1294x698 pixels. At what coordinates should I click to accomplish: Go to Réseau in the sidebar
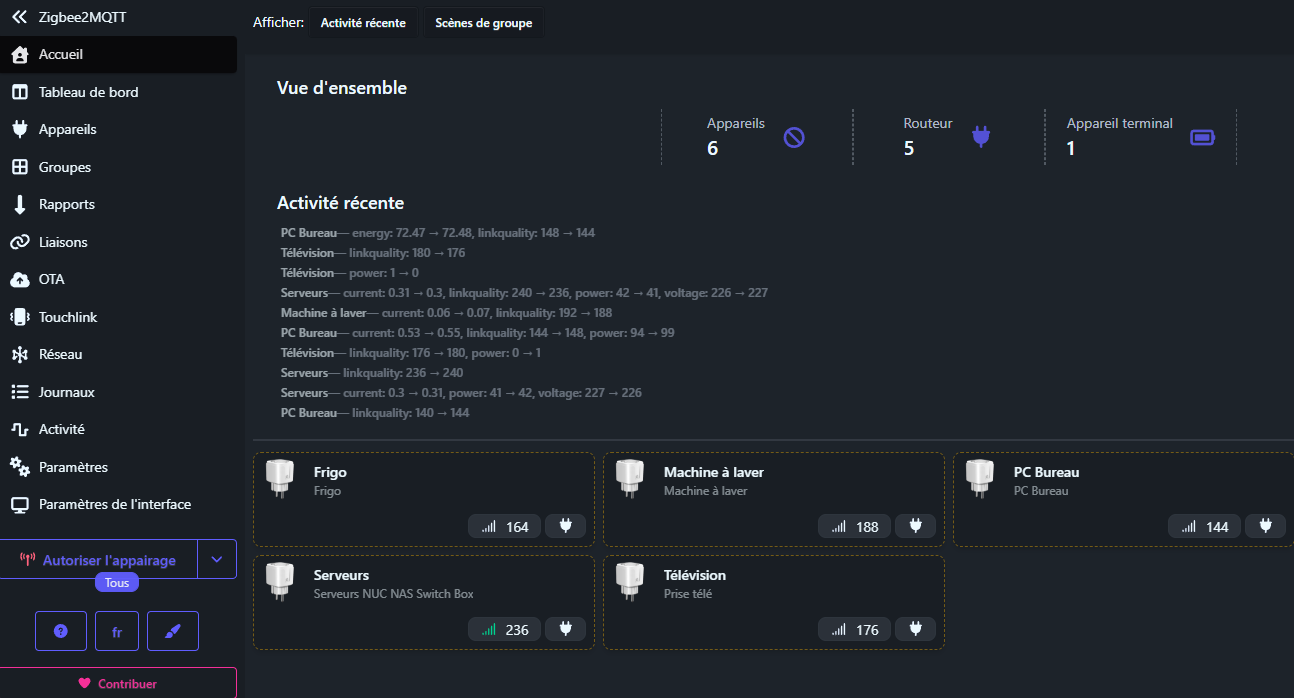[x=60, y=355]
